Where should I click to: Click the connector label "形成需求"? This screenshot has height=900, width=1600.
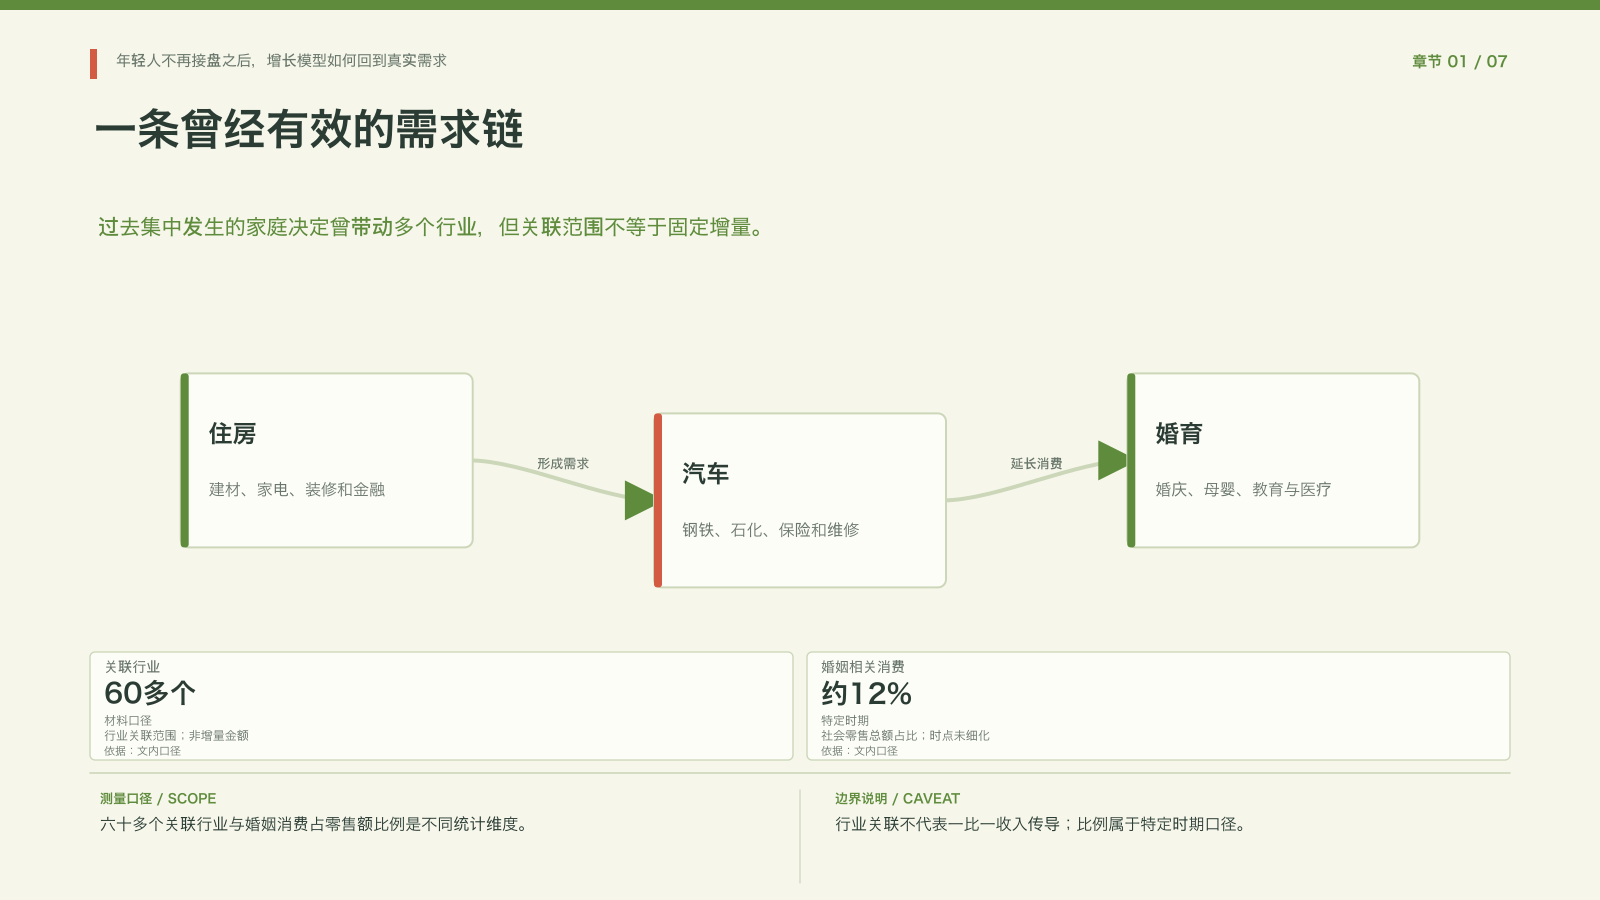pos(563,464)
